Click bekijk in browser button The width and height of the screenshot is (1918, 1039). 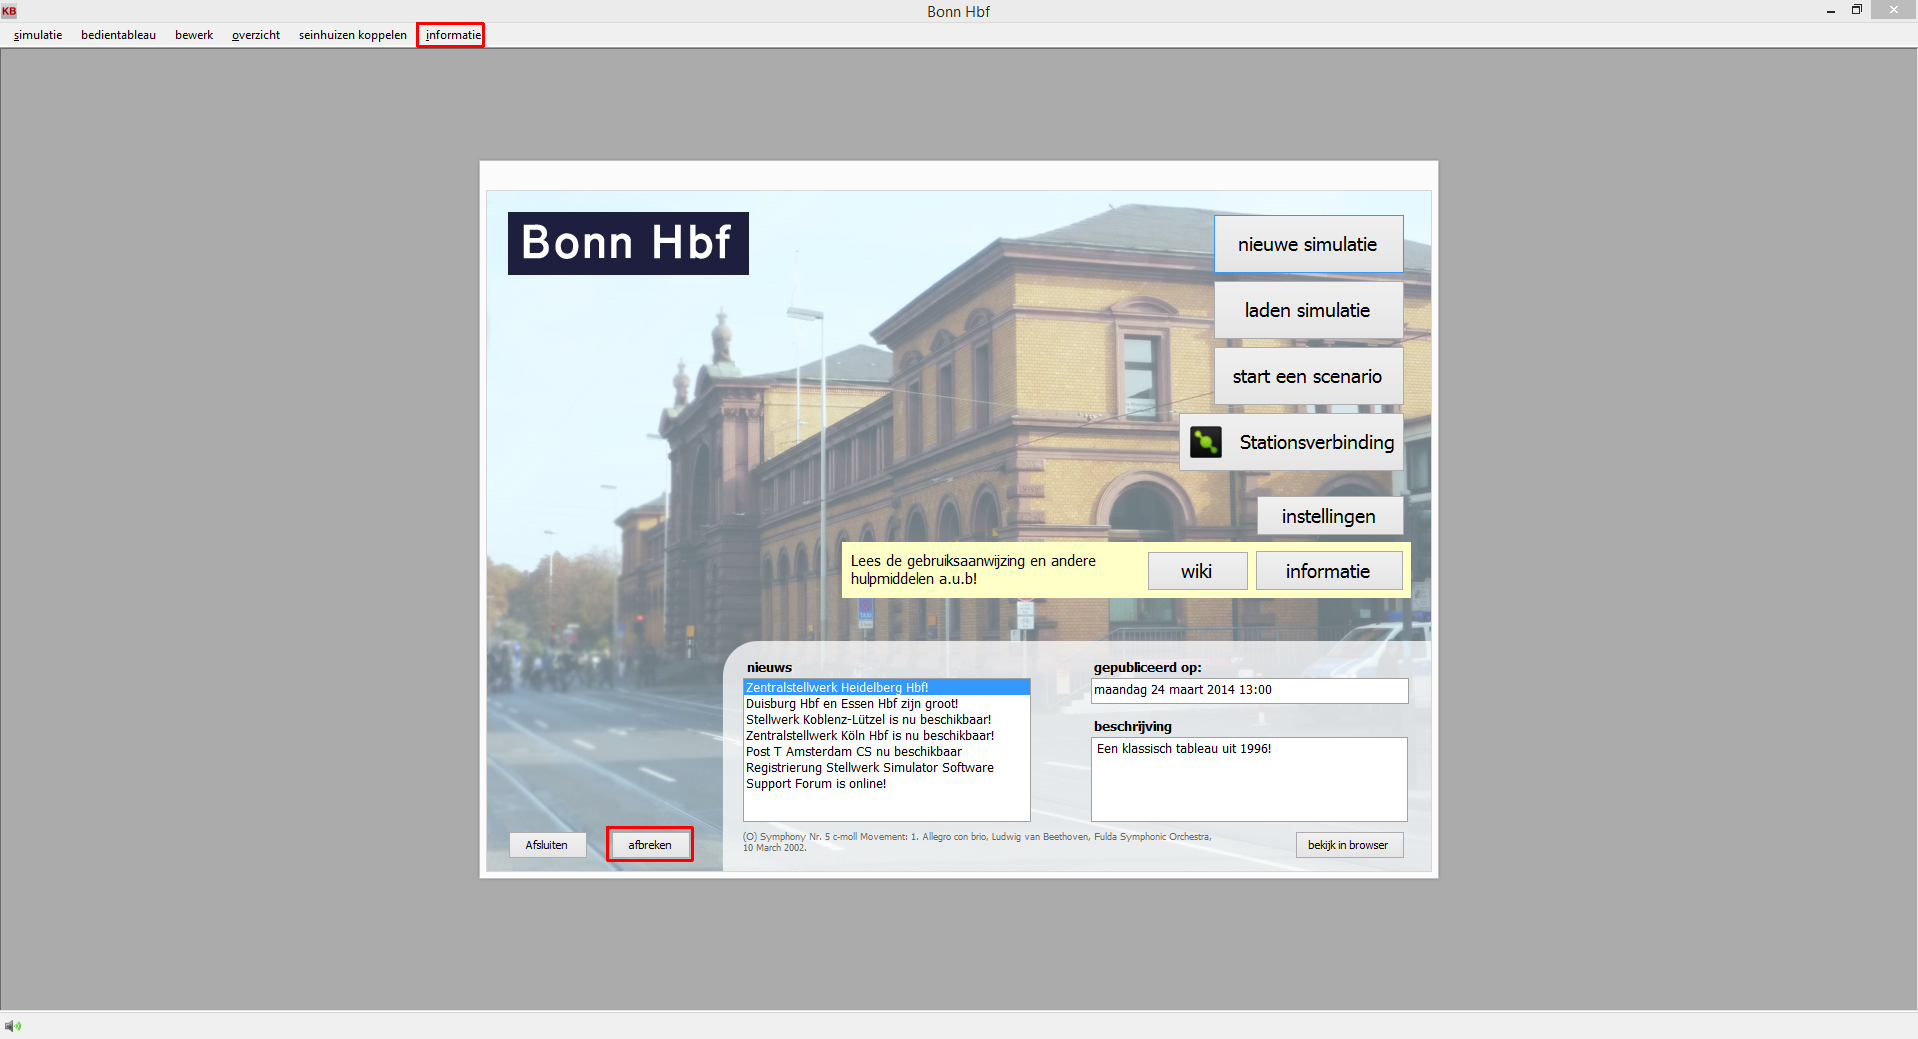pos(1348,845)
